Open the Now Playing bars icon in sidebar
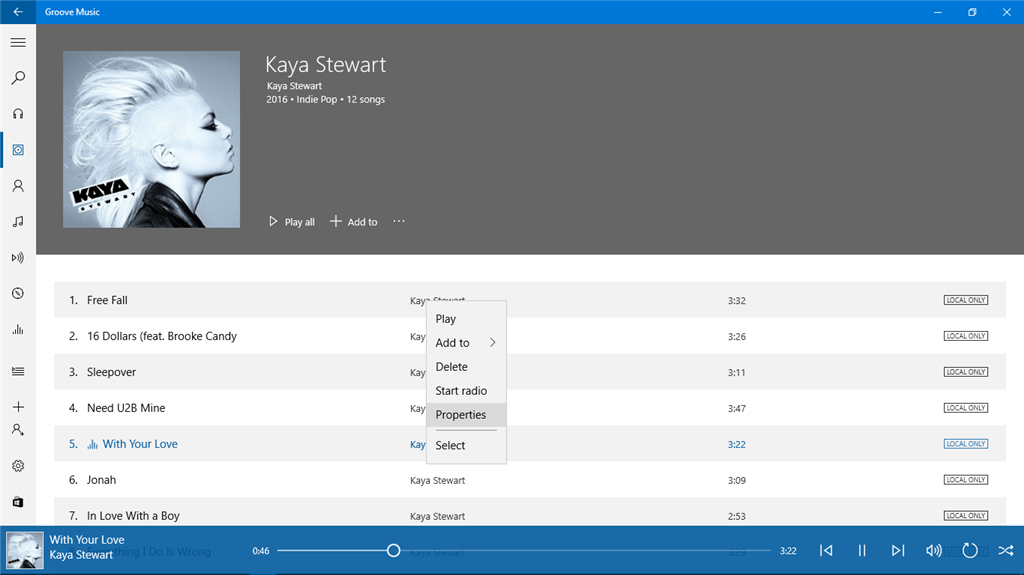The height and width of the screenshot is (575, 1024). [18, 329]
